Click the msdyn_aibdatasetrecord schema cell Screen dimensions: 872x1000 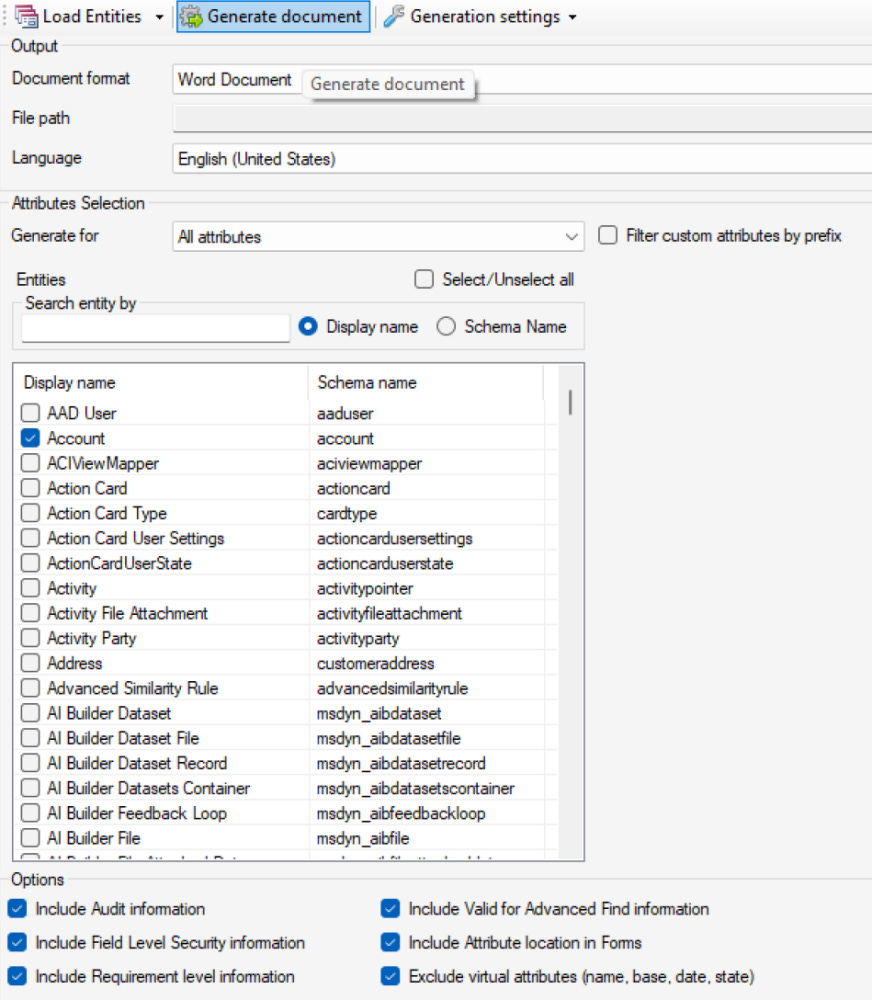click(401, 763)
